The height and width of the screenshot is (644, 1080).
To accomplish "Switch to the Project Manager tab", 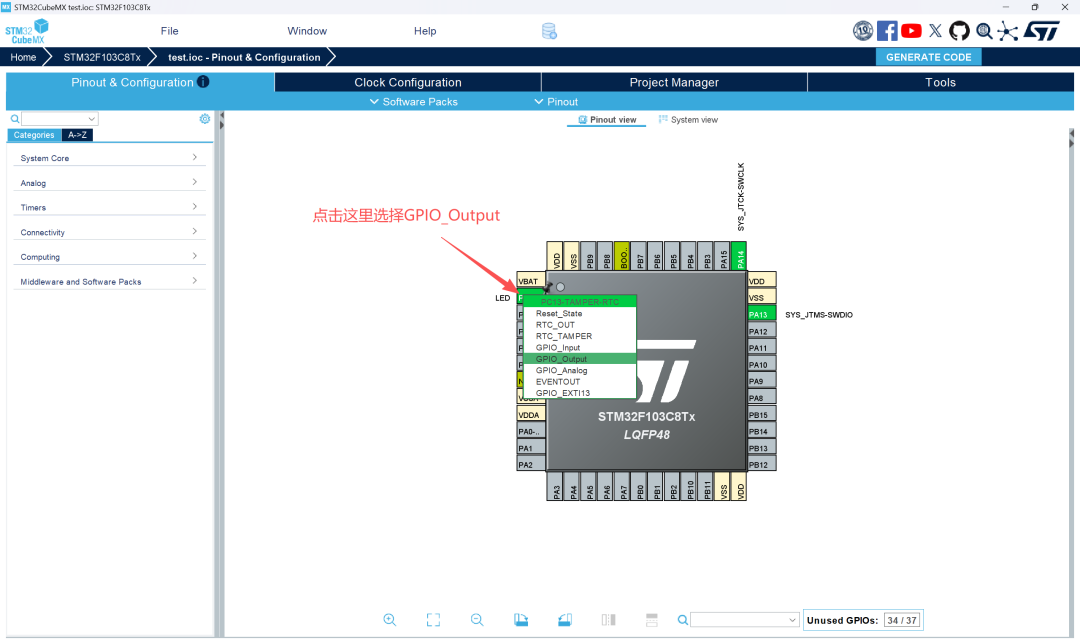I will click(674, 82).
